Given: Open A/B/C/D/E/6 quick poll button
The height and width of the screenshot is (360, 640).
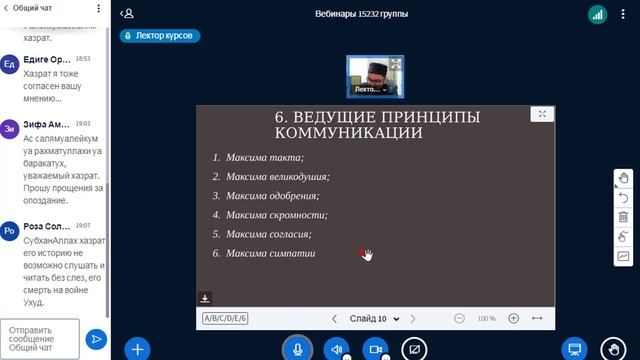Looking at the screenshot, I should coord(225,318).
